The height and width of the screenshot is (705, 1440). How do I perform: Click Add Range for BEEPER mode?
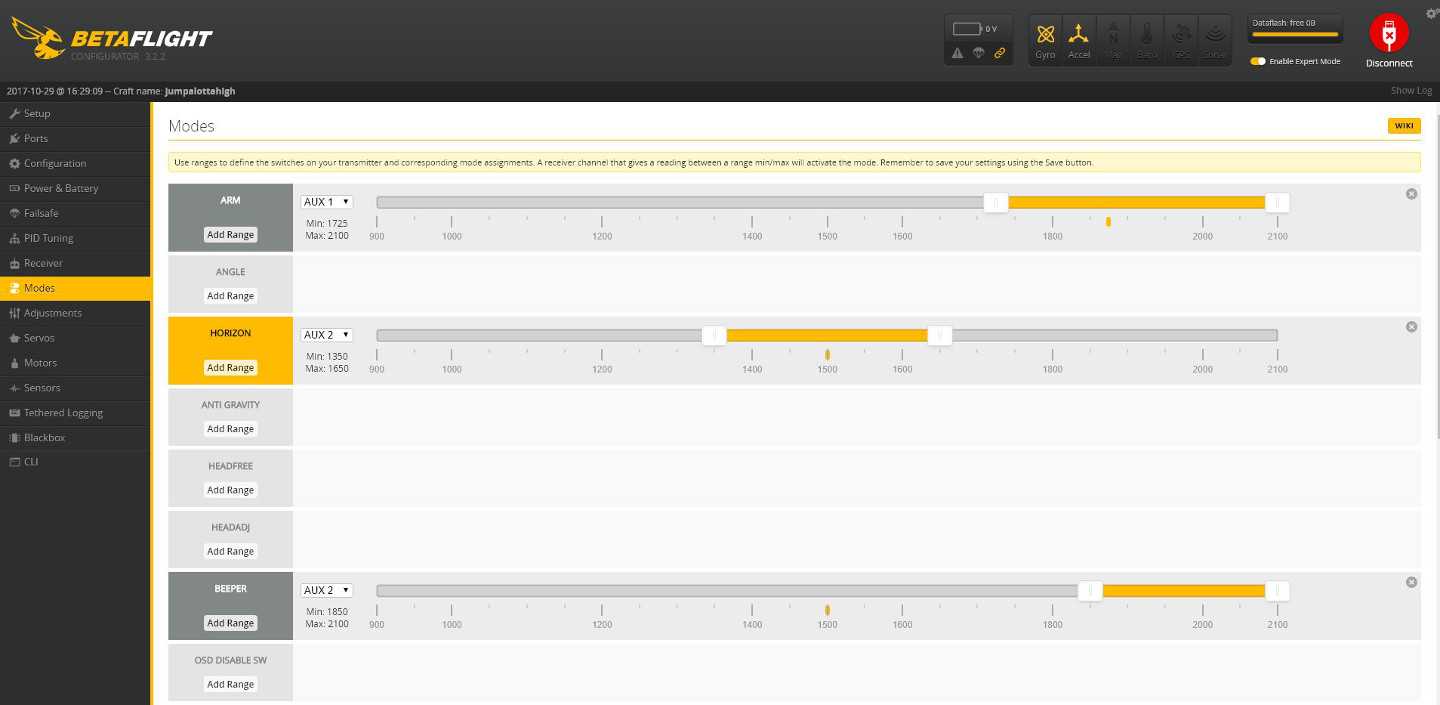pos(230,623)
